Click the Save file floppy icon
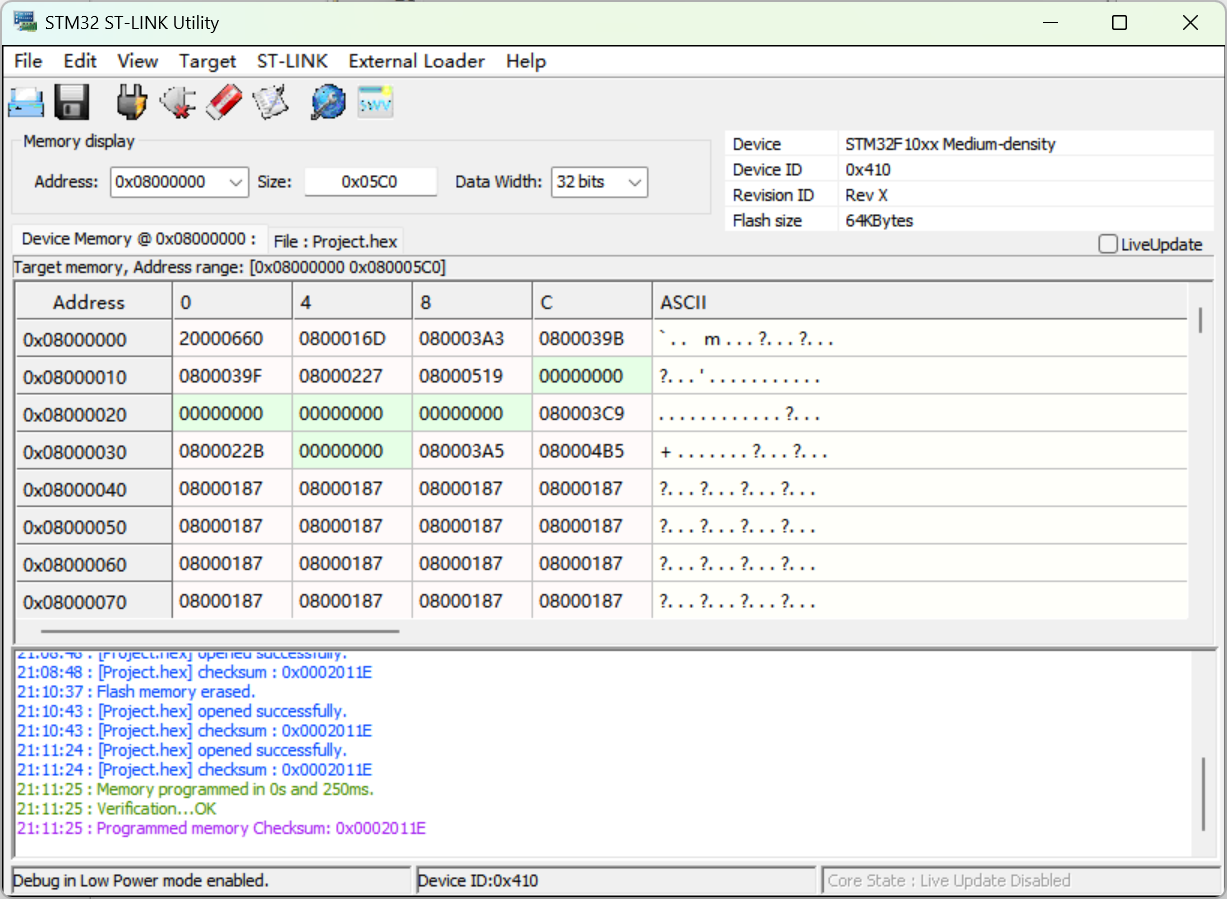 (72, 102)
